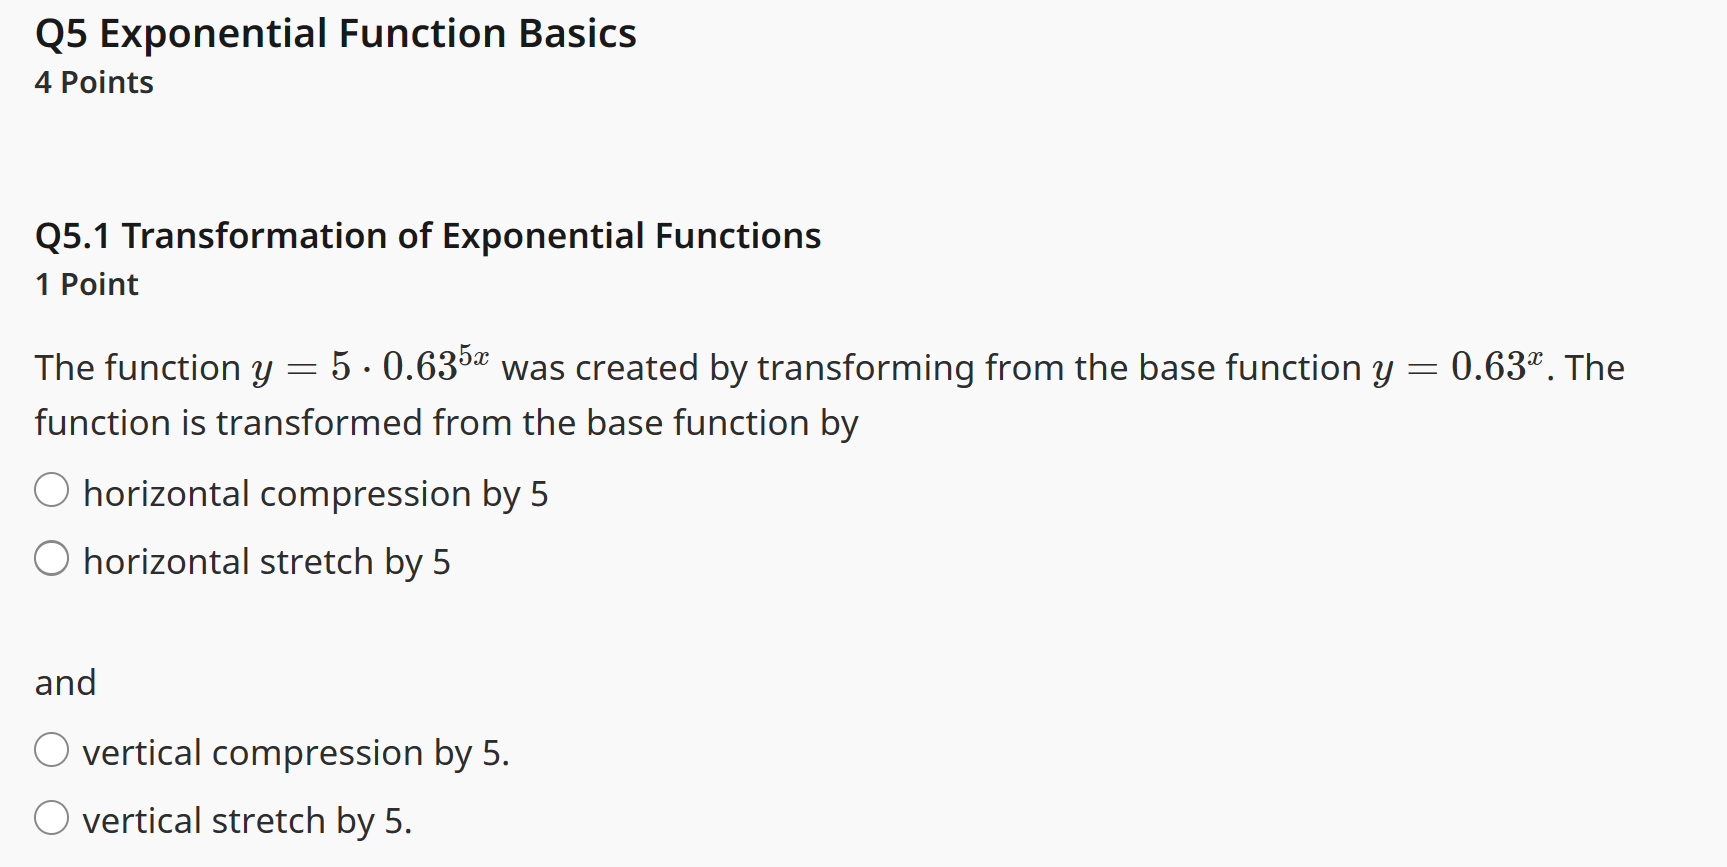The height and width of the screenshot is (867, 1727).
Task: Click the Q5 Exponential Function Basics heading
Action: pos(335,33)
